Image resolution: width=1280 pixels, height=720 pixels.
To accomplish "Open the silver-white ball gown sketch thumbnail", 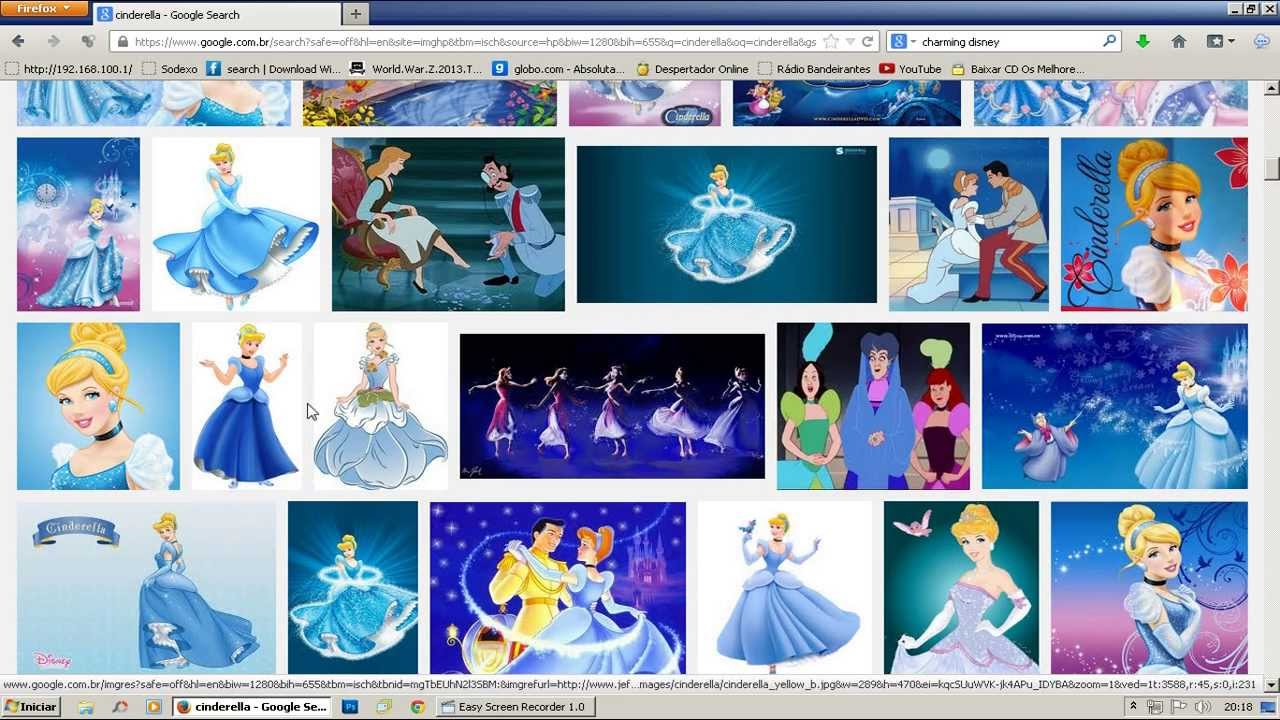I will click(x=380, y=406).
